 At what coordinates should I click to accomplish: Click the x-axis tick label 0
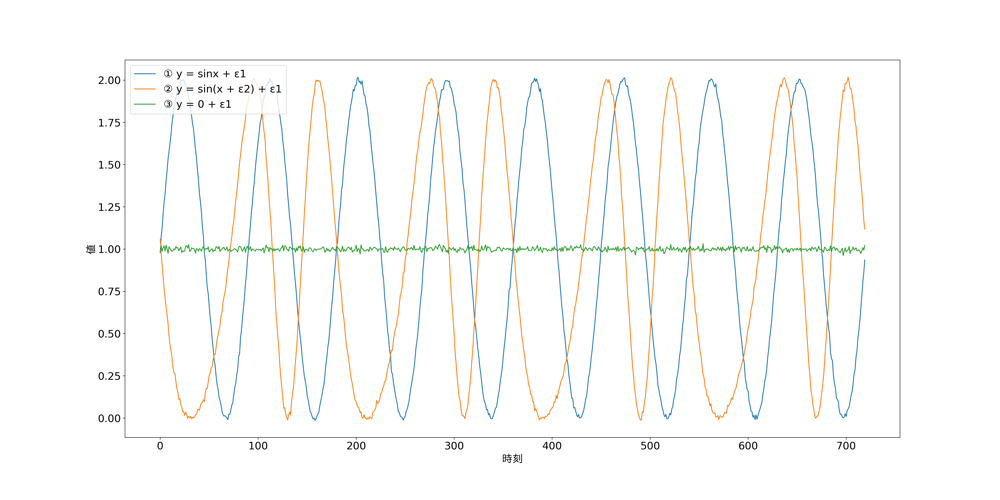[160, 446]
